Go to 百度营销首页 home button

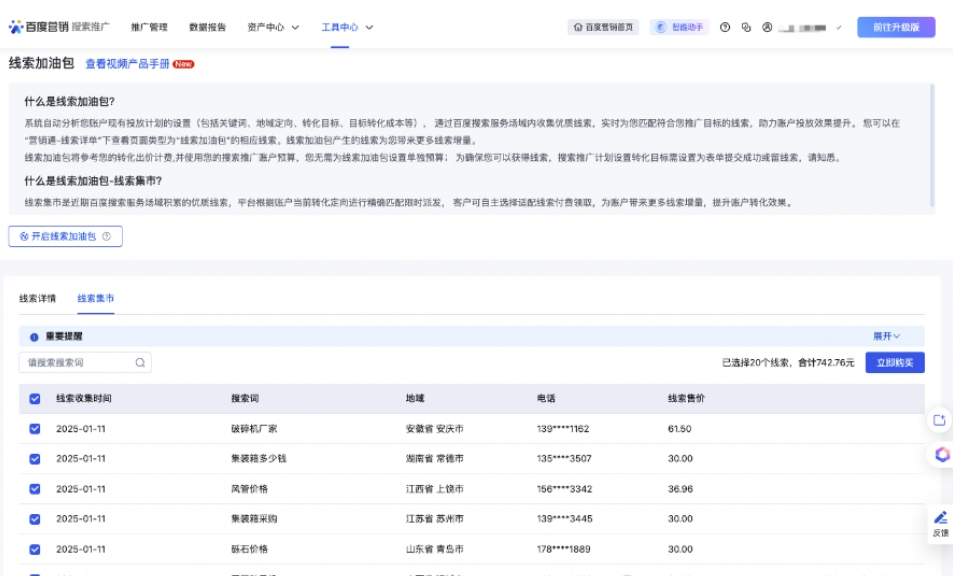point(603,27)
